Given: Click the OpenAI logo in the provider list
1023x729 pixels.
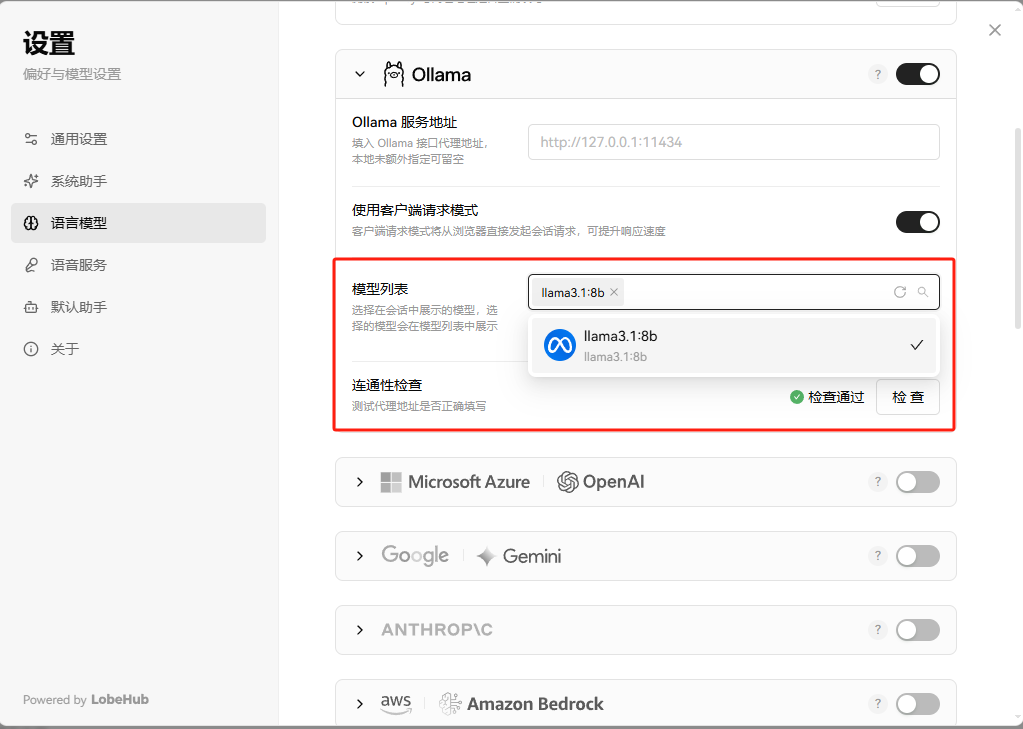Looking at the screenshot, I should 567,482.
